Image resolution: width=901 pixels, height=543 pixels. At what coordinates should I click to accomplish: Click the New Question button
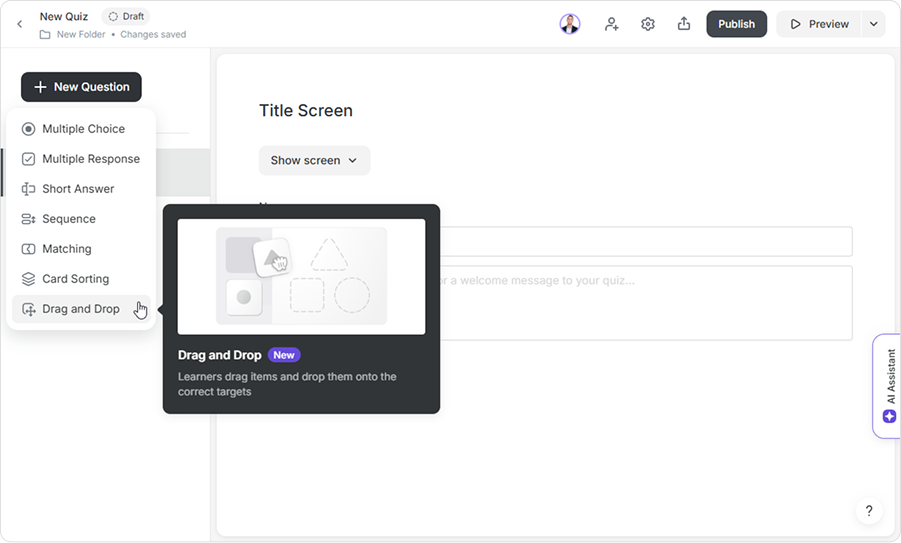click(x=81, y=87)
